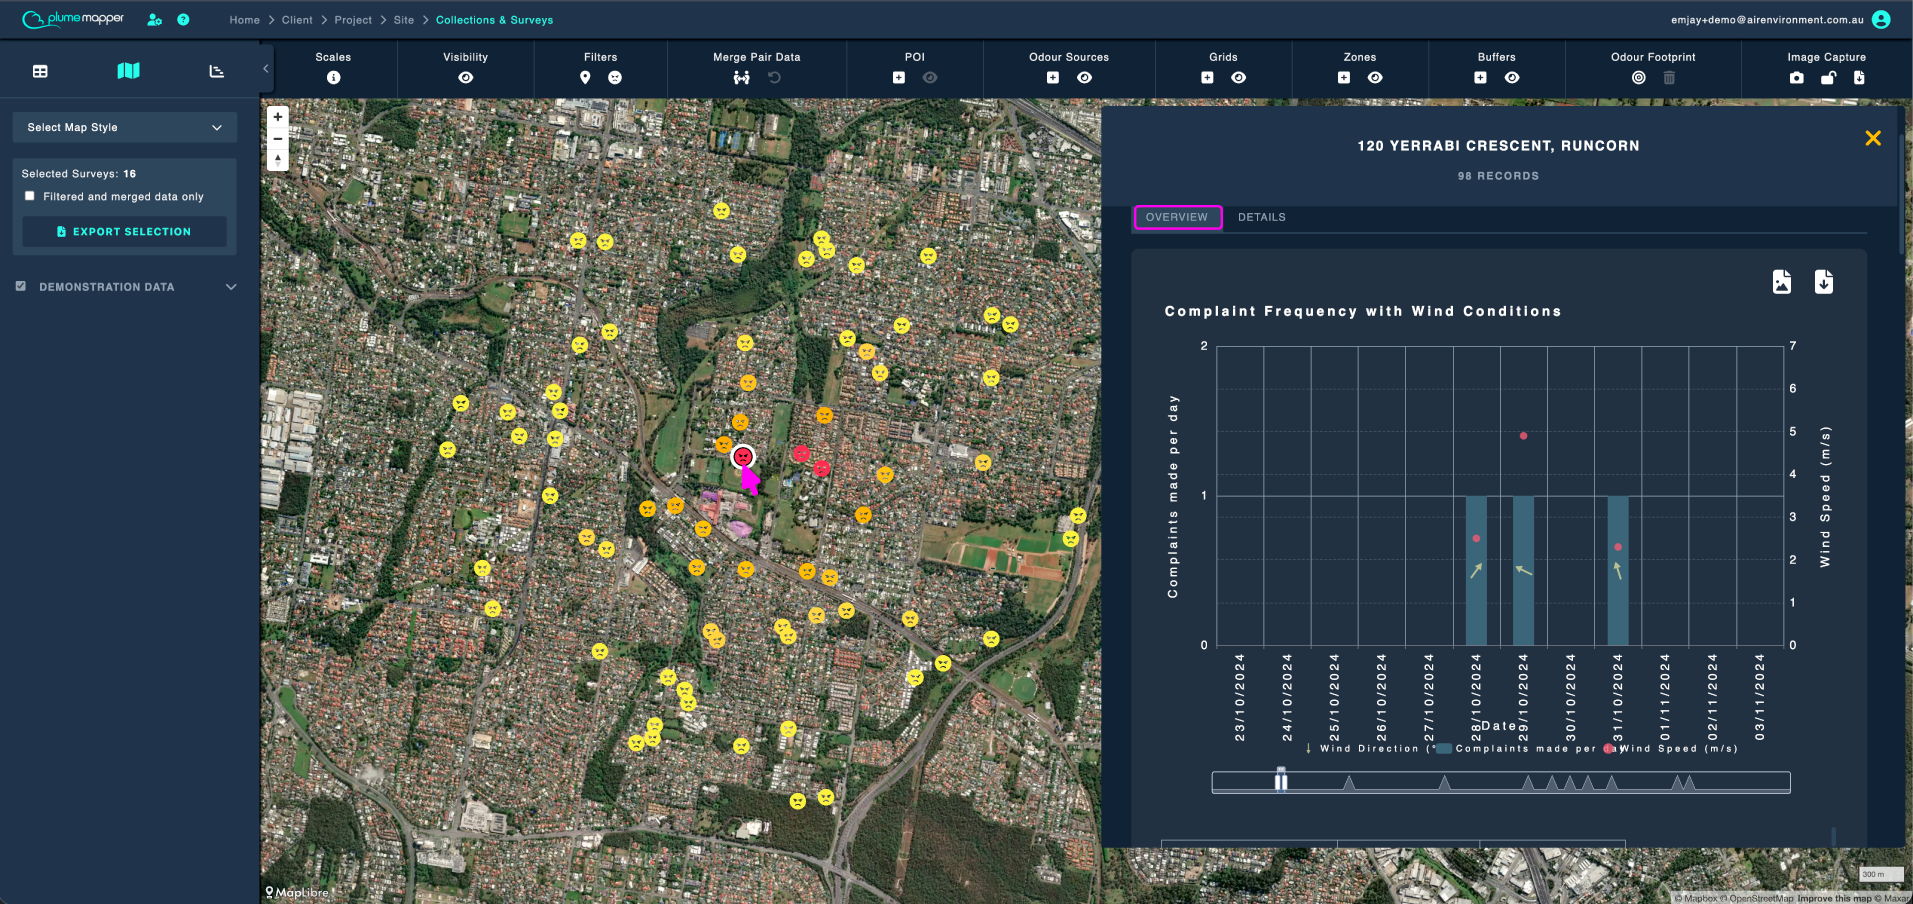Switch to the Overview tab

point(1177,217)
